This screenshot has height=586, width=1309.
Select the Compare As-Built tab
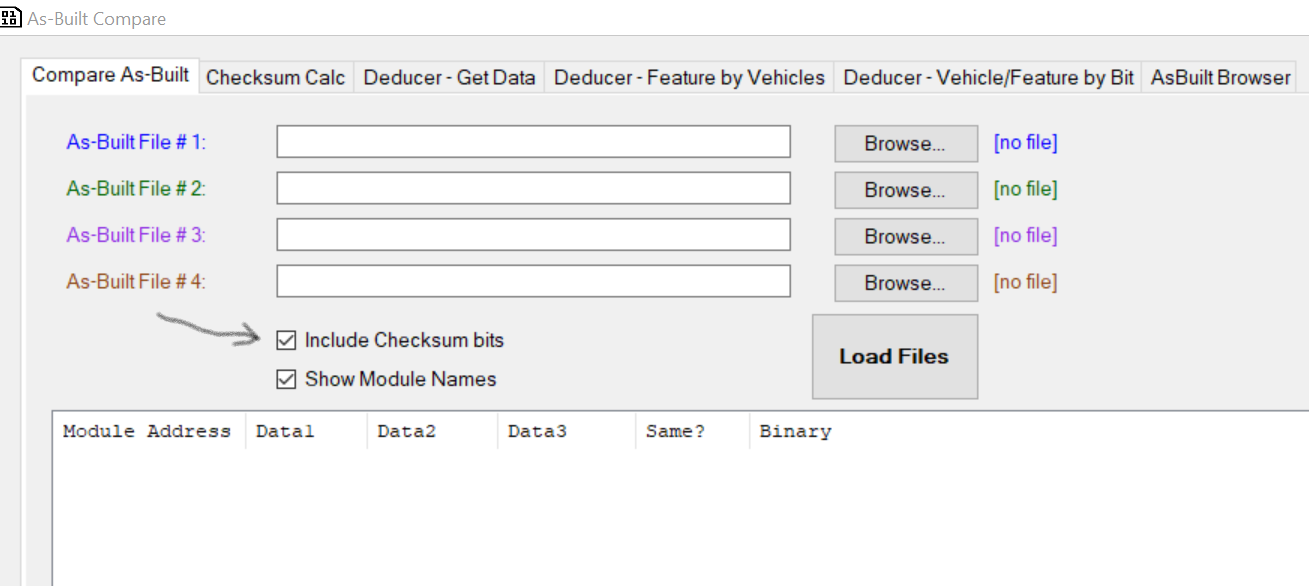click(110, 76)
